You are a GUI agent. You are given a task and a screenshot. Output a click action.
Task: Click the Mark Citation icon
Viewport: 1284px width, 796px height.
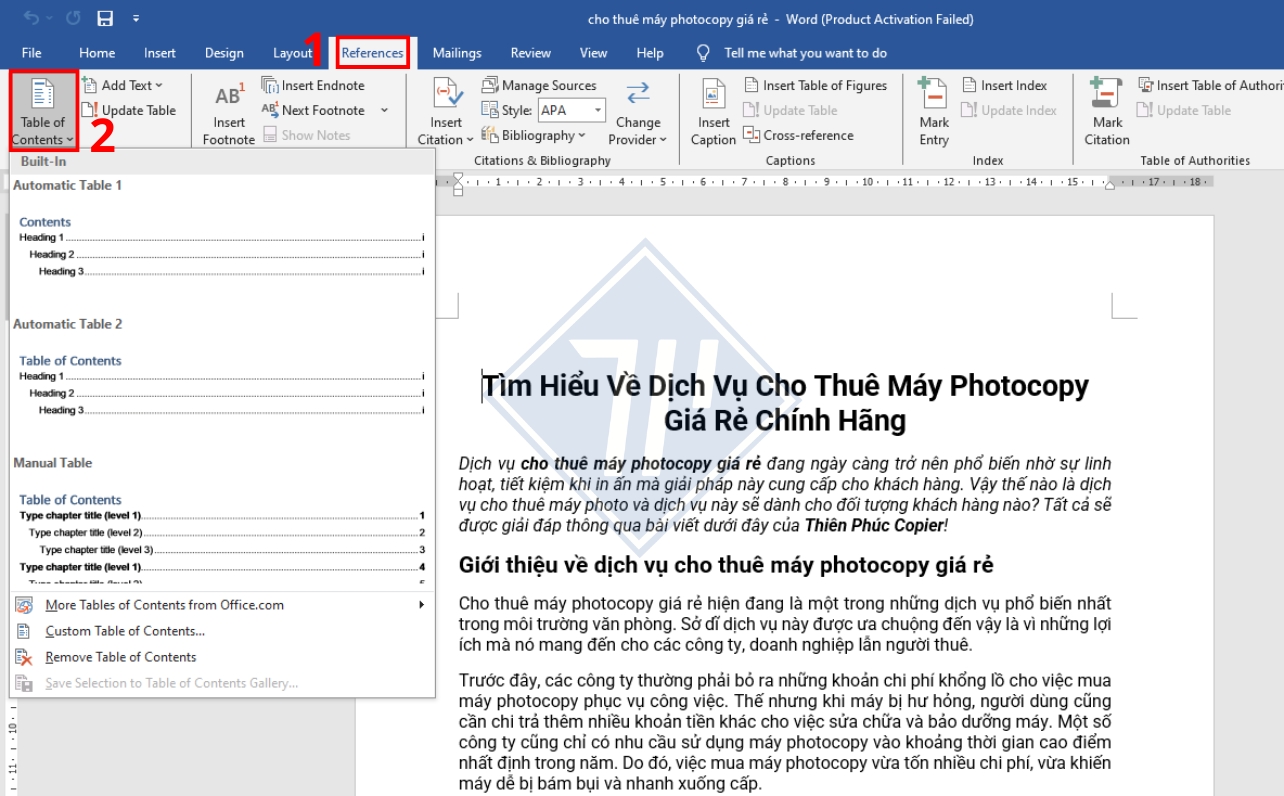[x=1106, y=98]
